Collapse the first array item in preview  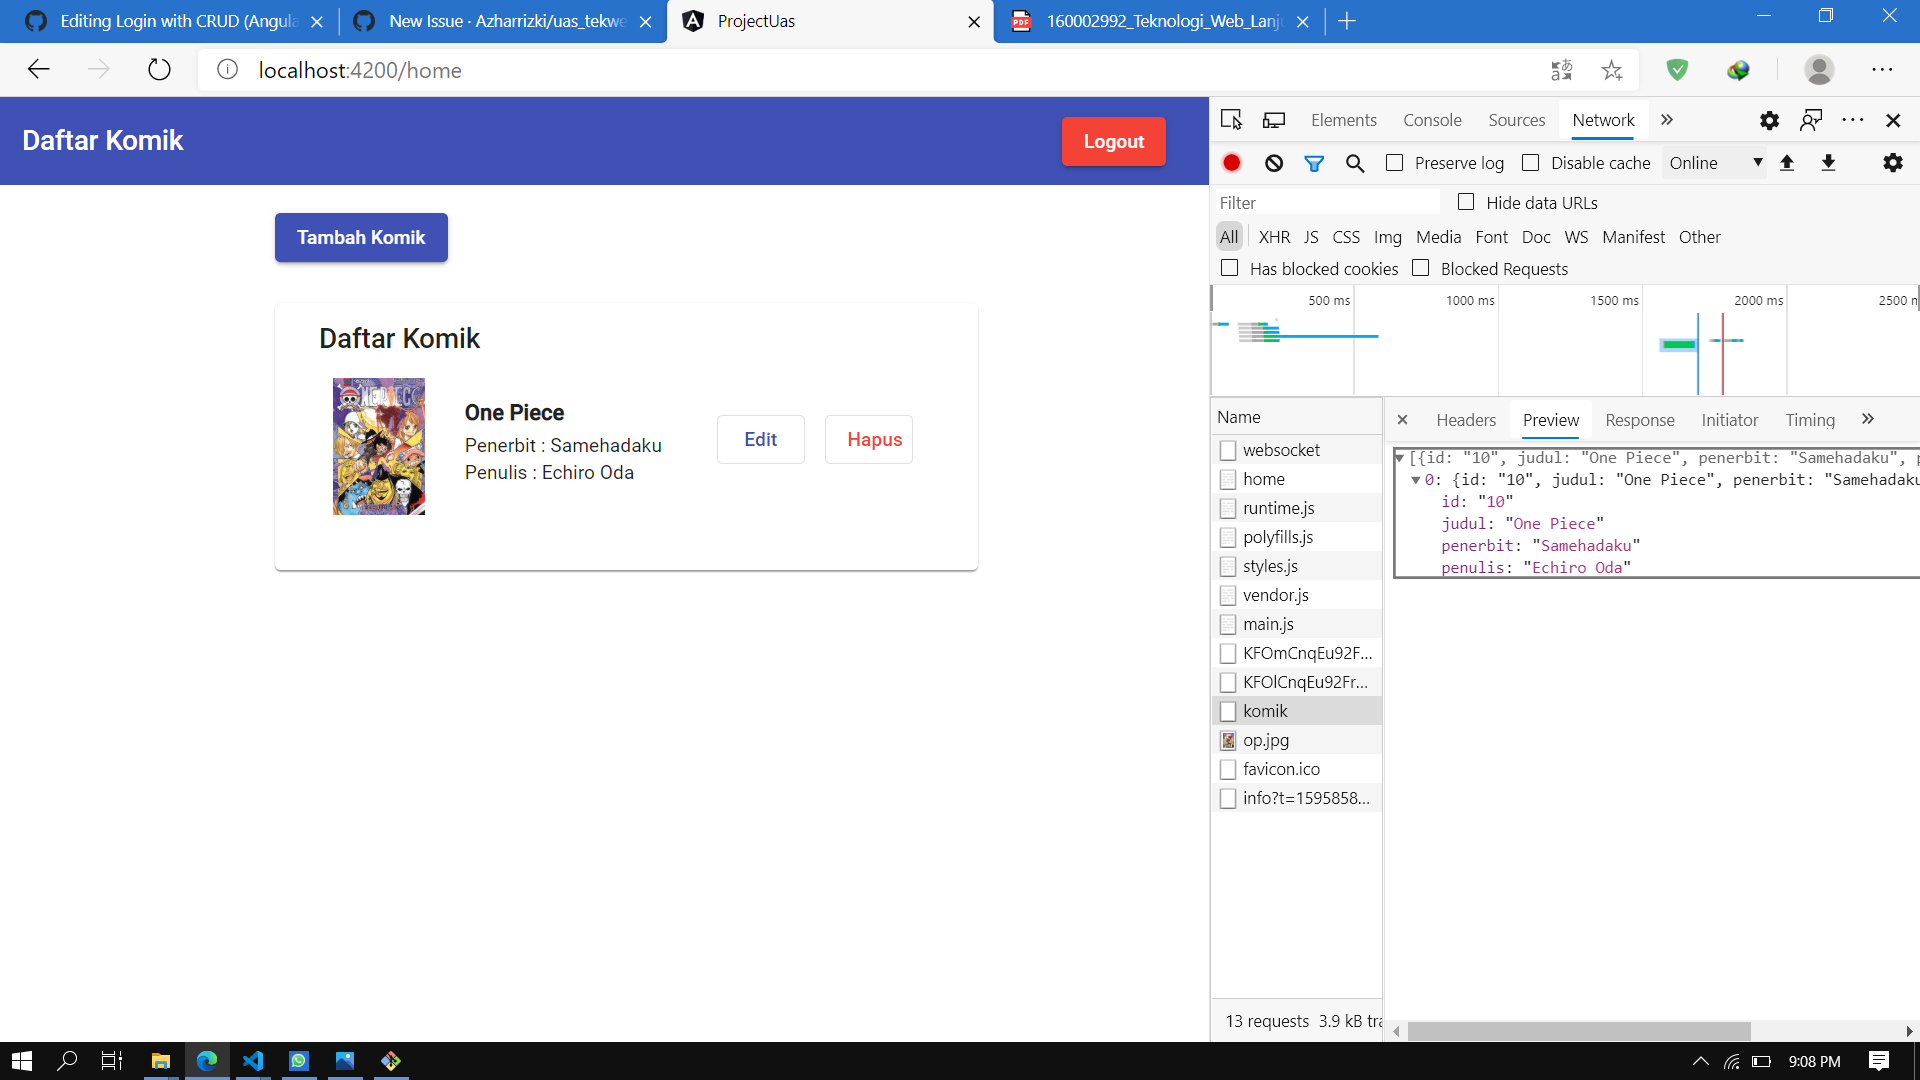(x=1416, y=480)
